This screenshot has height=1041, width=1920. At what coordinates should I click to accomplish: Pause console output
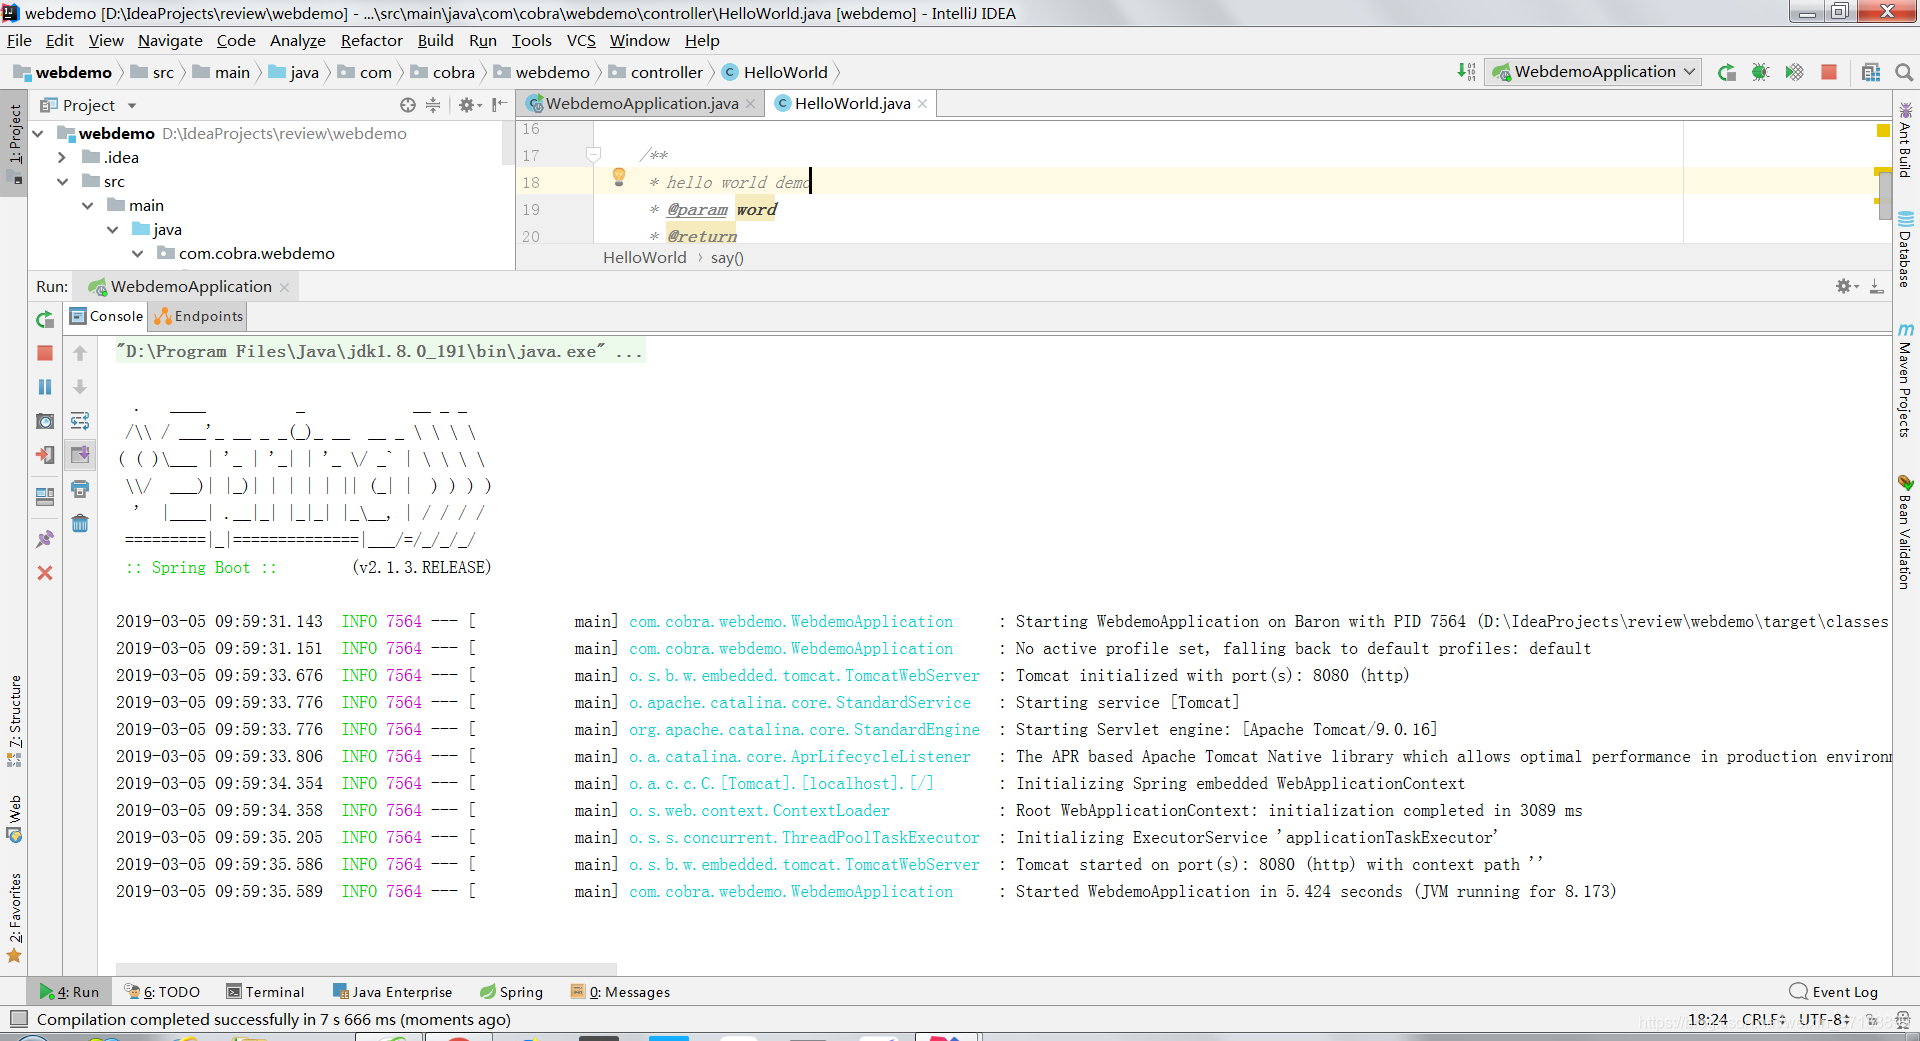(x=45, y=387)
